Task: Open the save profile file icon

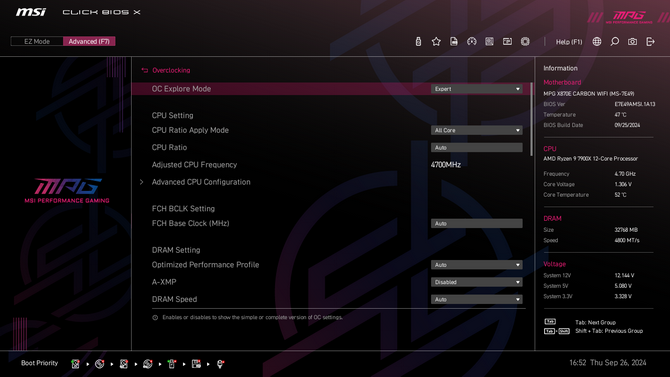Action: [x=454, y=41]
